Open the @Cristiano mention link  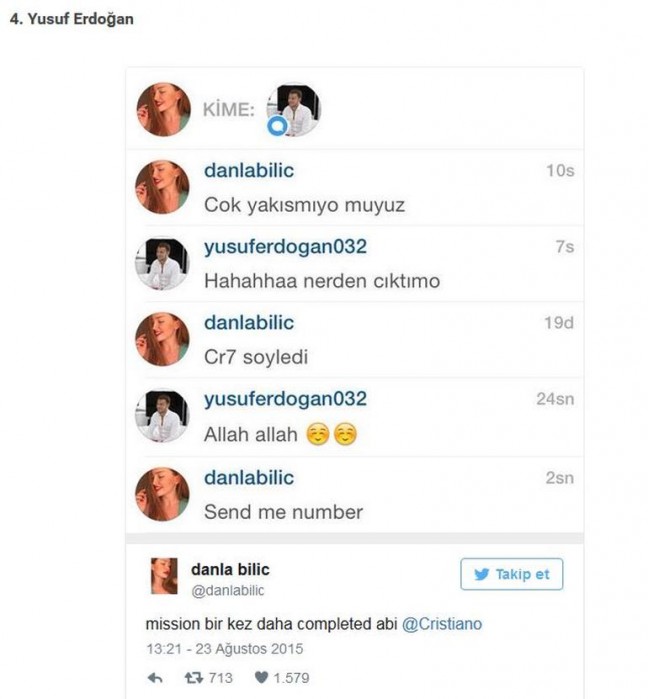pyautogui.click(x=442, y=624)
